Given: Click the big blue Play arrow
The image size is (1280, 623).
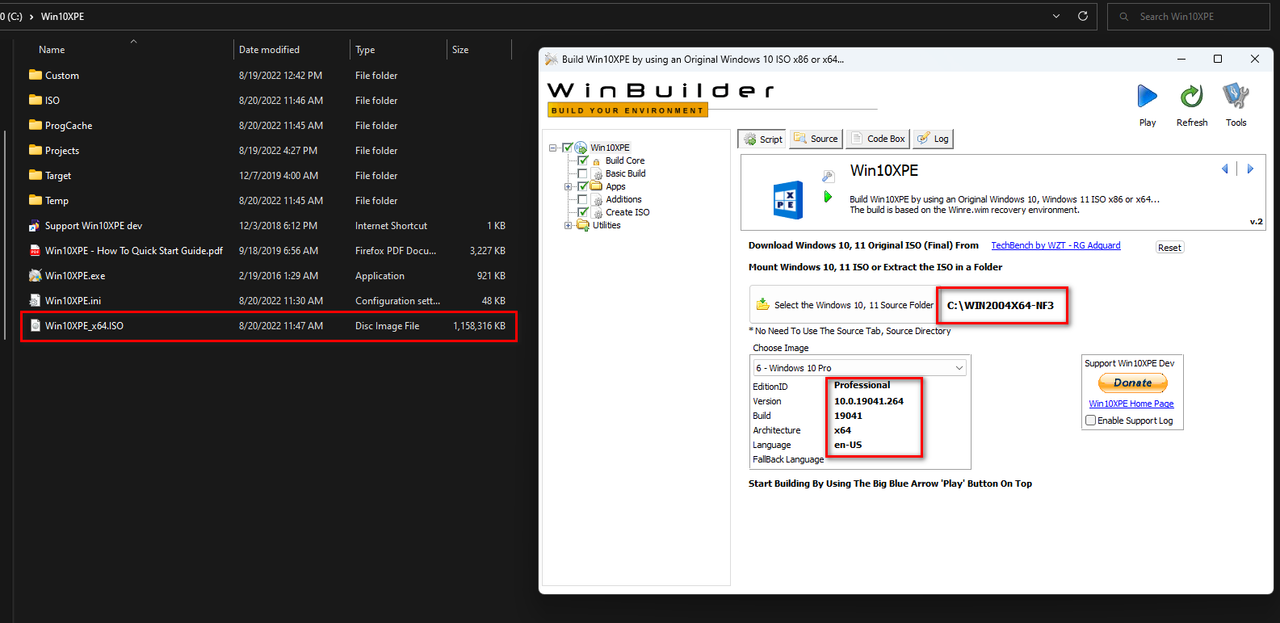Looking at the screenshot, I should point(1147,96).
